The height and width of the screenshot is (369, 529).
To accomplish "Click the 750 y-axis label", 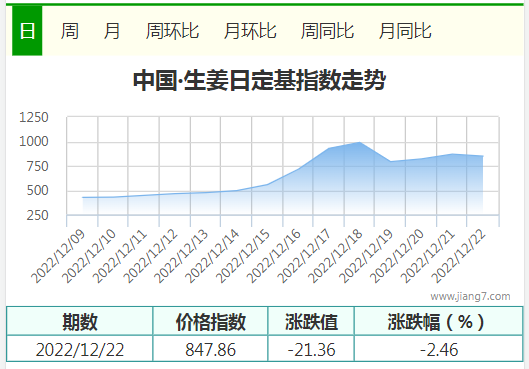I will click(37, 166).
